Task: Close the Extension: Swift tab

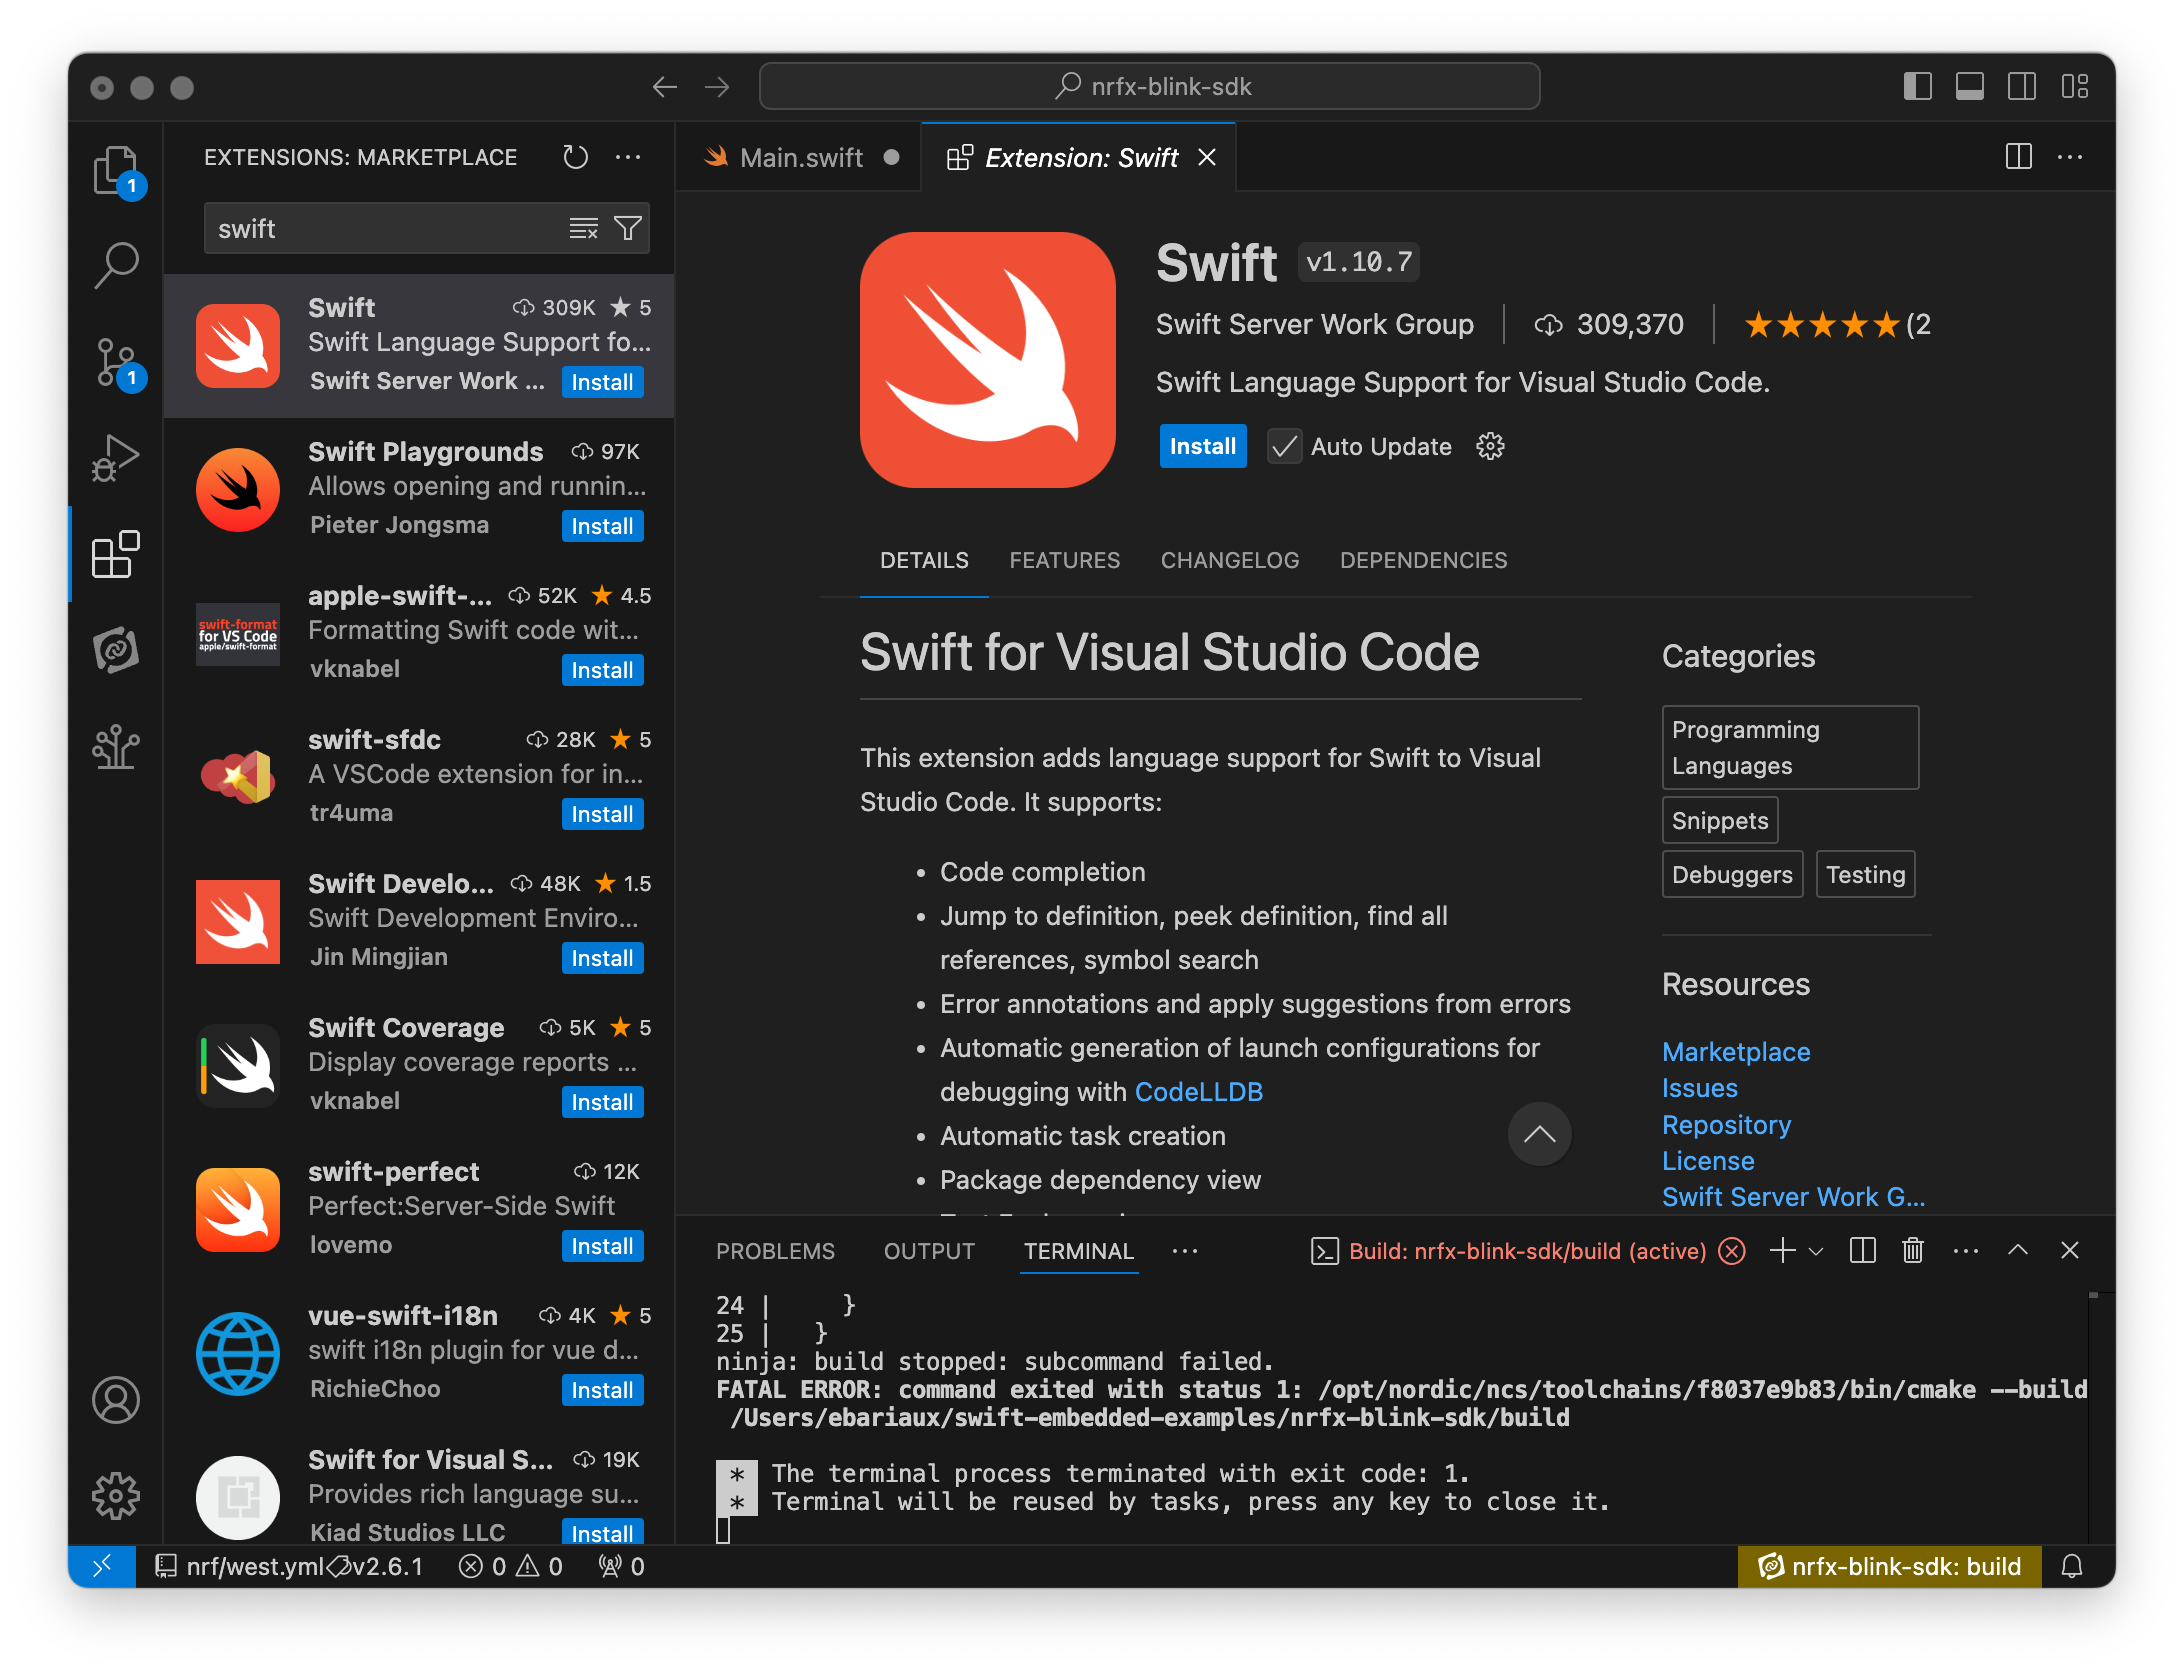Action: (1207, 157)
